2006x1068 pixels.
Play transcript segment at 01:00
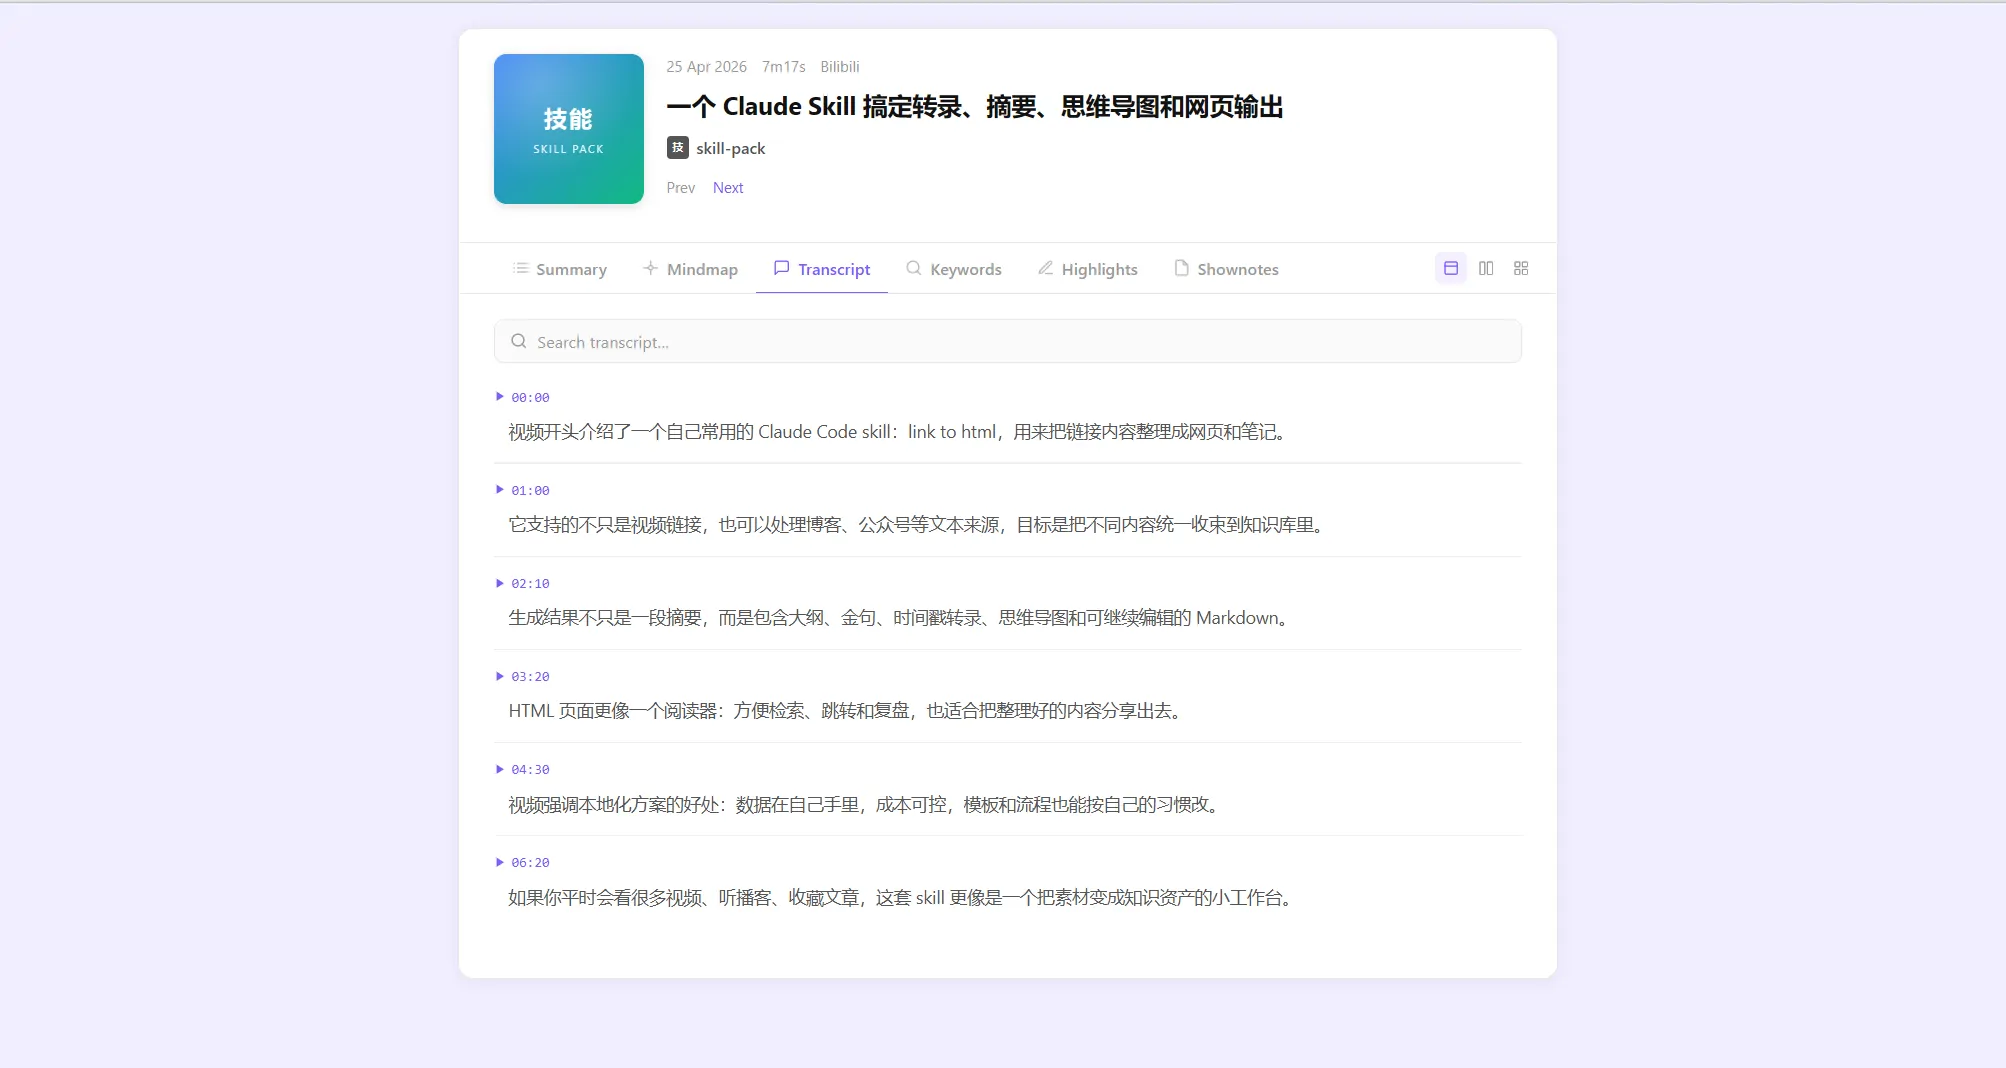tap(500, 490)
